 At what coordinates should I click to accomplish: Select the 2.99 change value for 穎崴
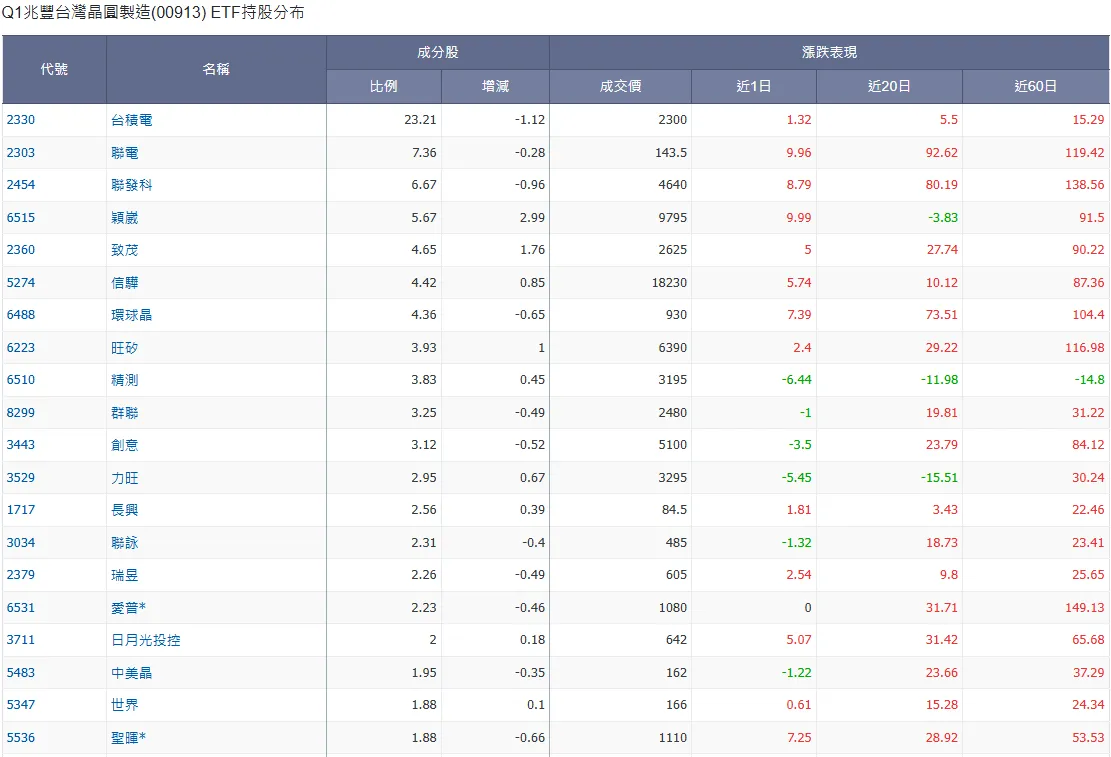coord(532,218)
